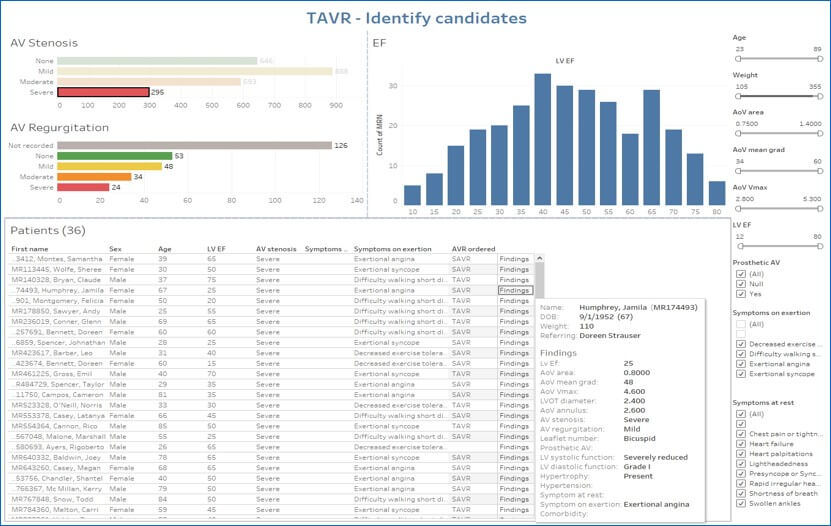Toggle Difficulty walking checkbox in filter panel
831x526 pixels.
pyautogui.click(x=741, y=354)
